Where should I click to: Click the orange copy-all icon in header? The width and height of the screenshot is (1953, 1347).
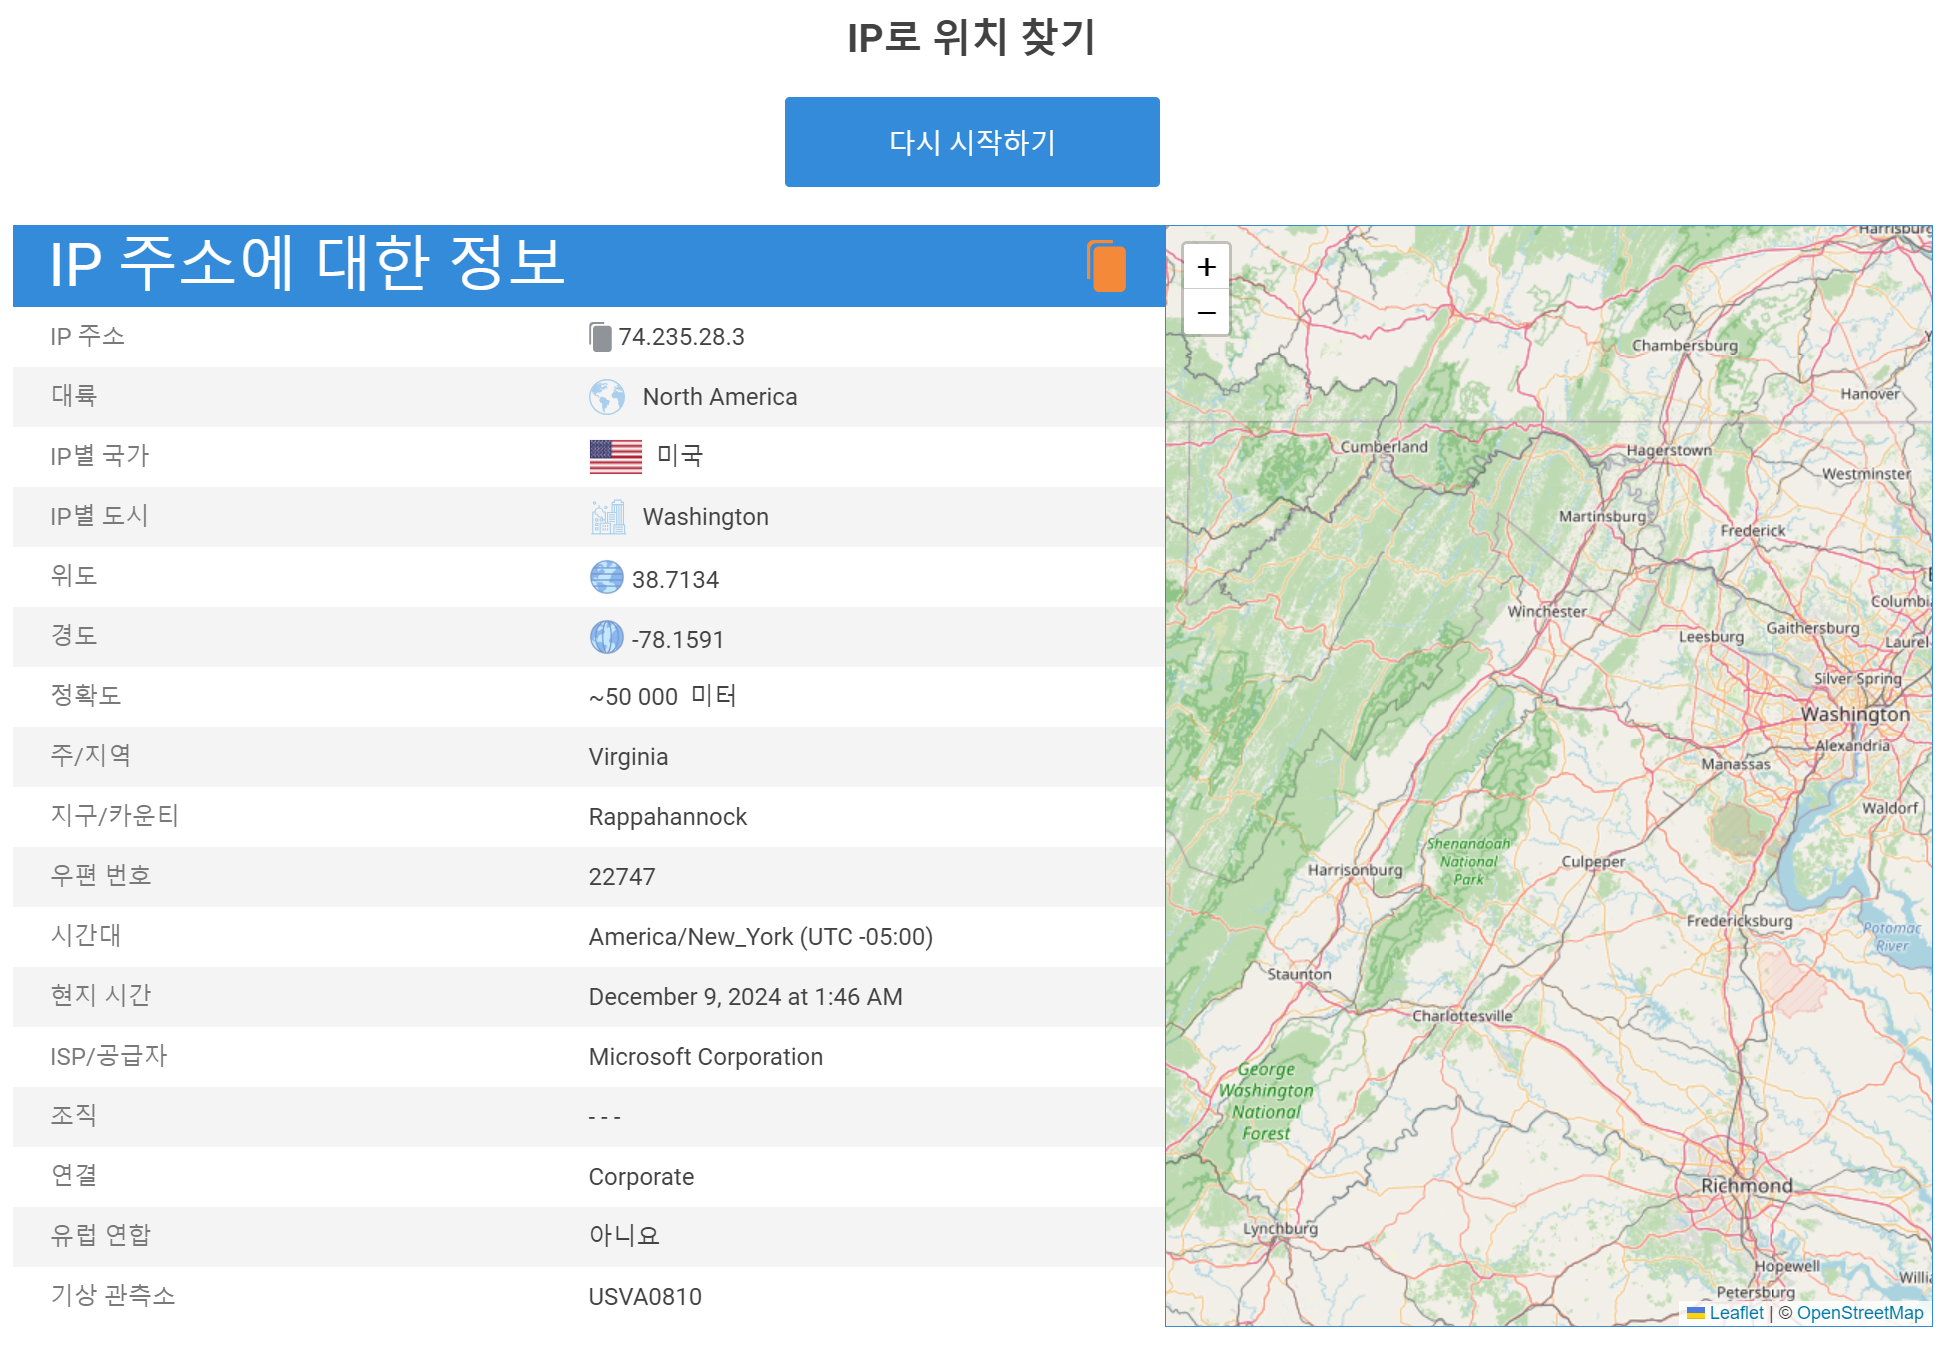pyautogui.click(x=1106, y=267)
